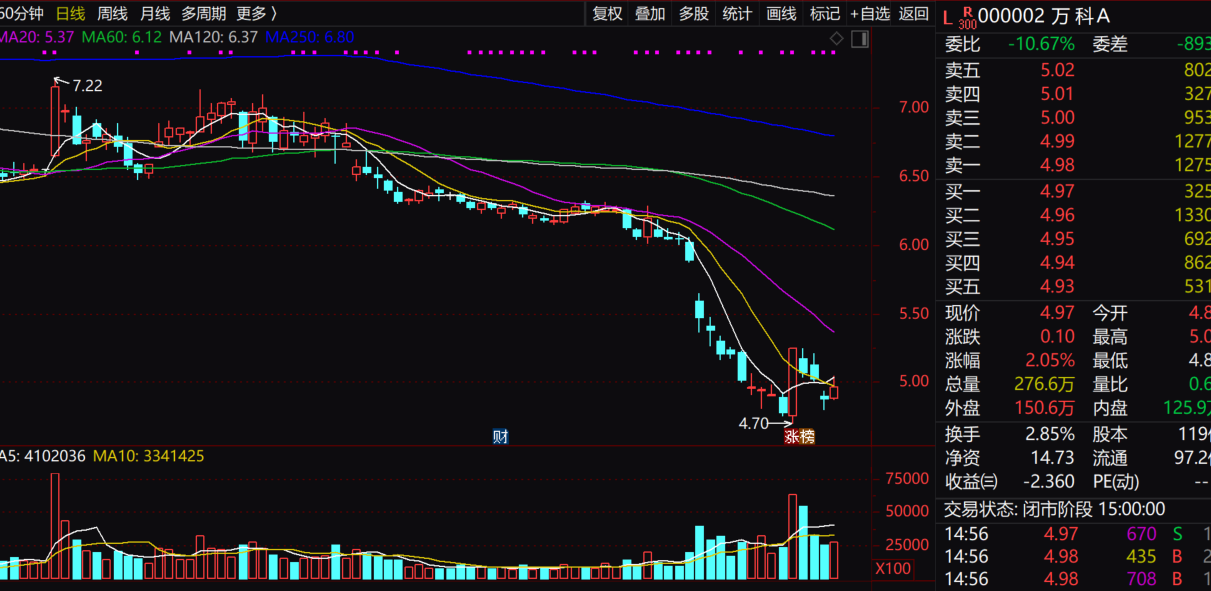
Task: Click the 涨榜 marker under the candlesticks
Action: pyautogui.click(x=799, y=436)
